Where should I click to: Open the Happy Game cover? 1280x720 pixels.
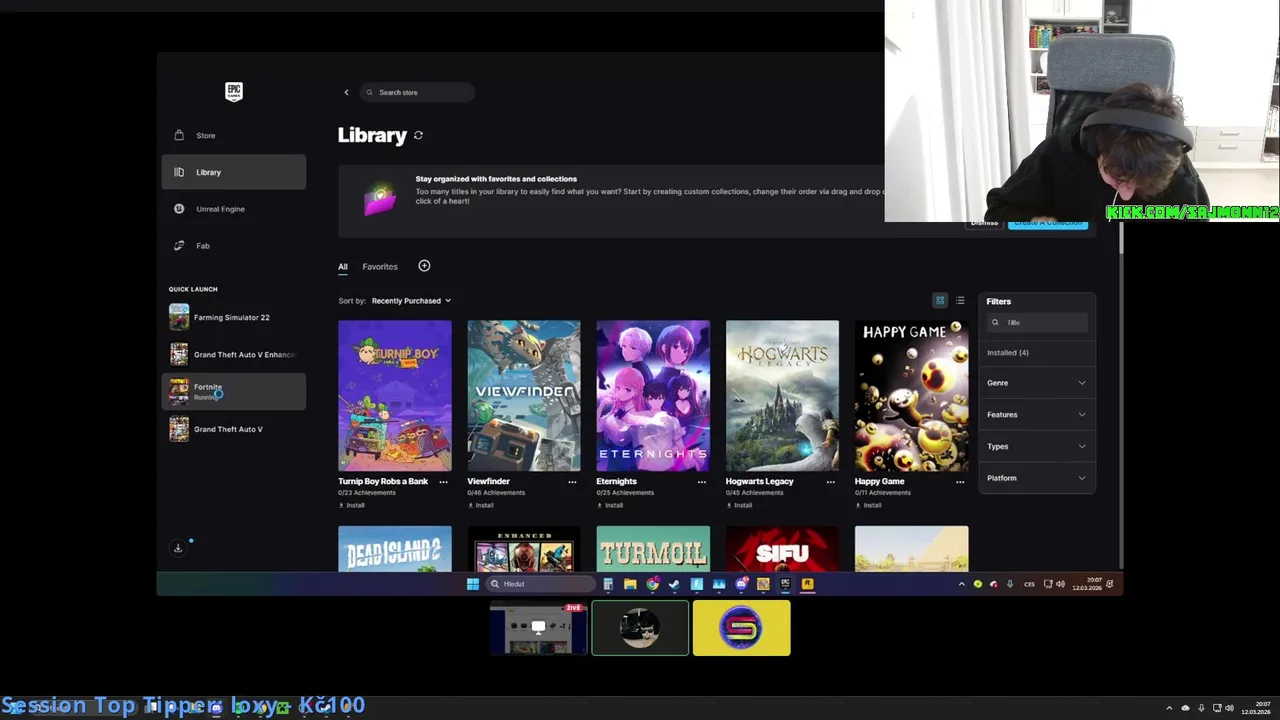click(911, 395)
